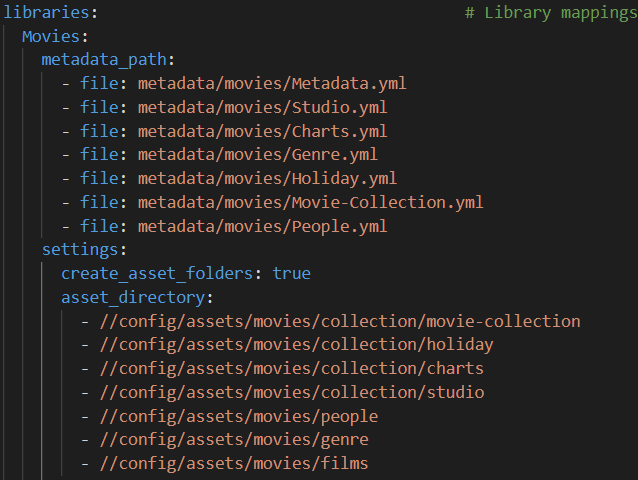Screen dimensions: 638x480
Task: Click the metadata/movies/Holiday.yml path
Action: 267,179
